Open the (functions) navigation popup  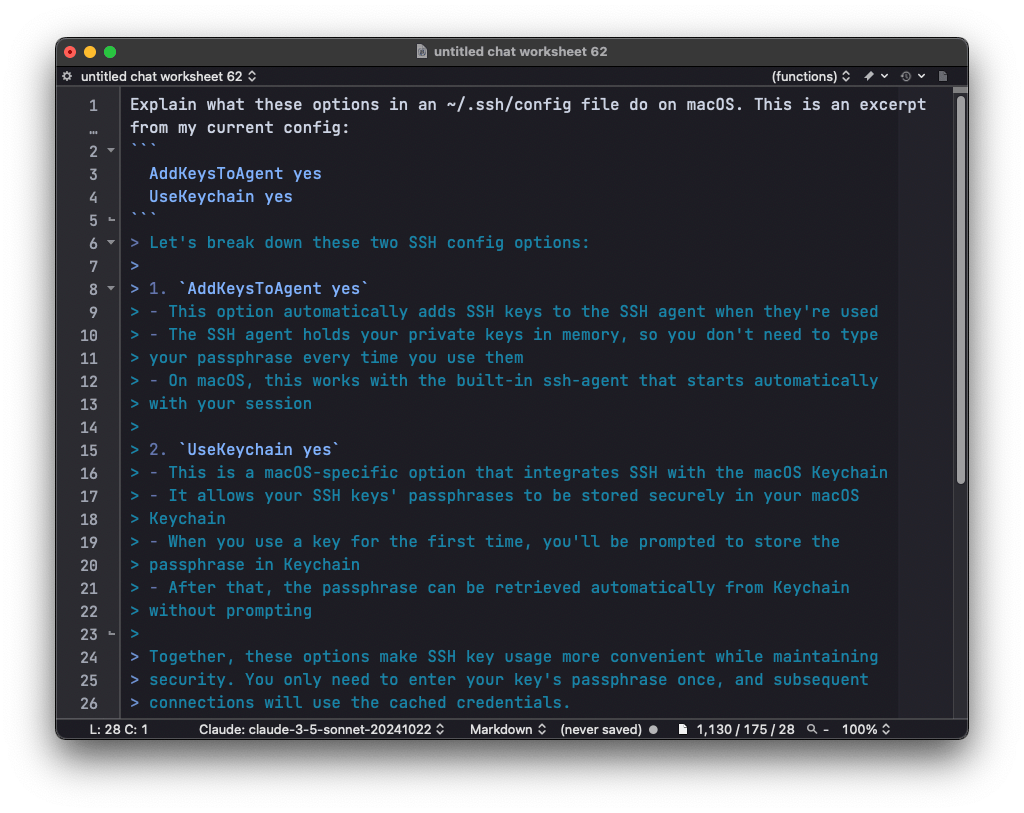[x=810, y=76]
